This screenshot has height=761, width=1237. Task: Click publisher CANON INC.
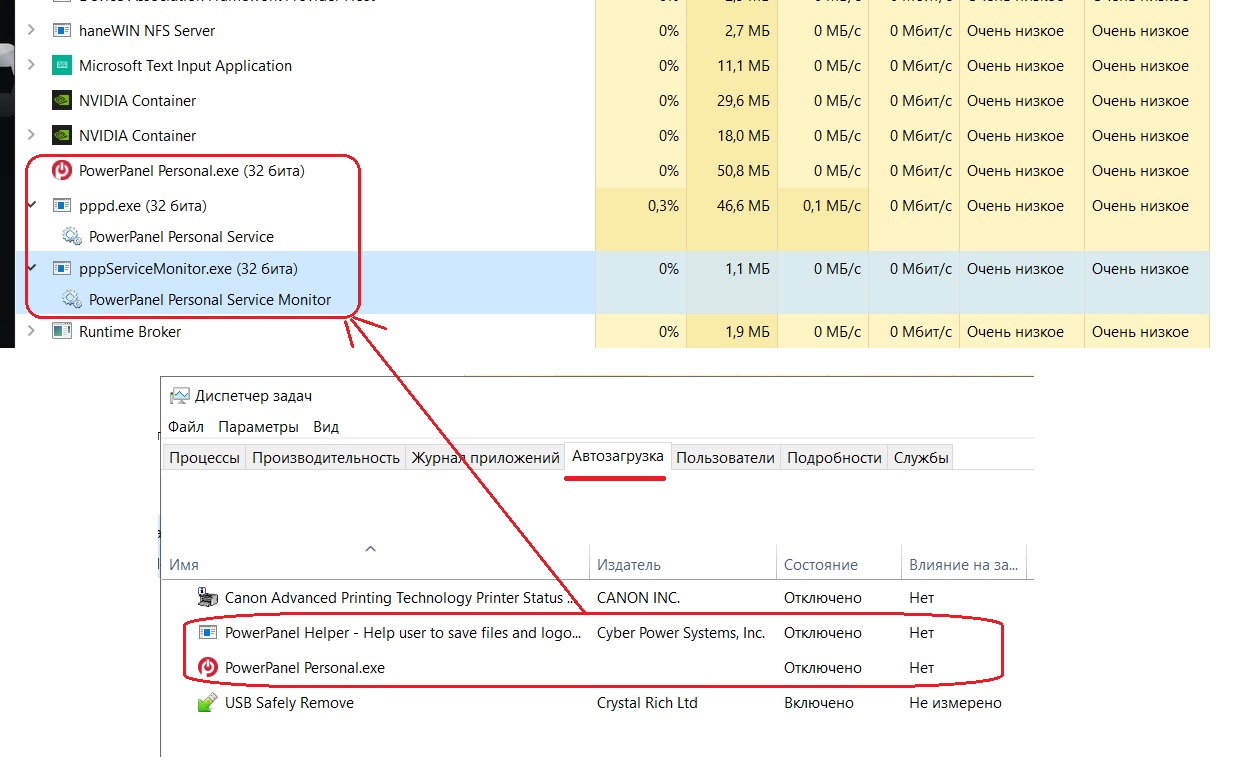638,598
